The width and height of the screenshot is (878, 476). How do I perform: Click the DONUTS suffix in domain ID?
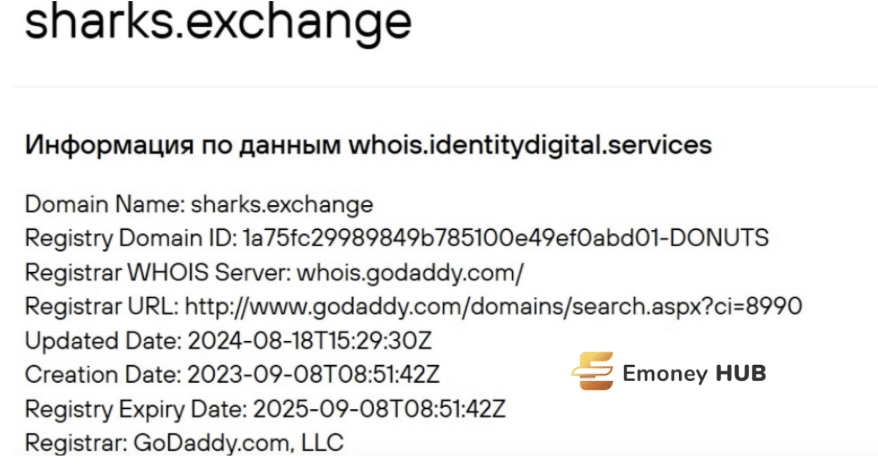pos(720,238)
